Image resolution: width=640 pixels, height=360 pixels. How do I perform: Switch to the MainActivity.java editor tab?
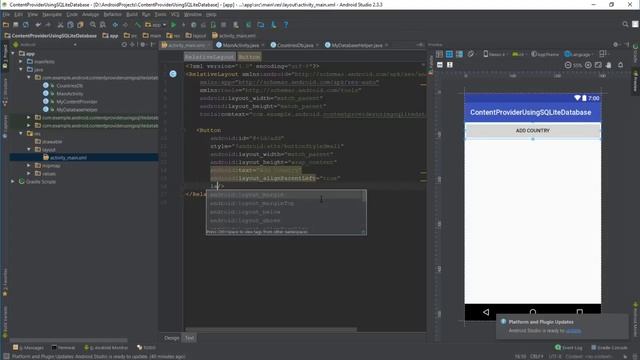pyautogui.click(x=240, y=45)
